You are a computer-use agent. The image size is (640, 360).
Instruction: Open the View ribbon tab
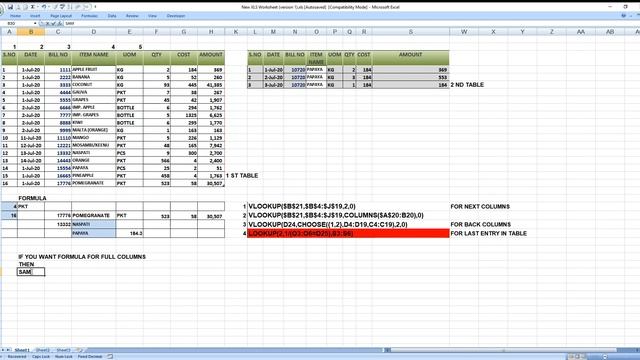coord(152,16)
